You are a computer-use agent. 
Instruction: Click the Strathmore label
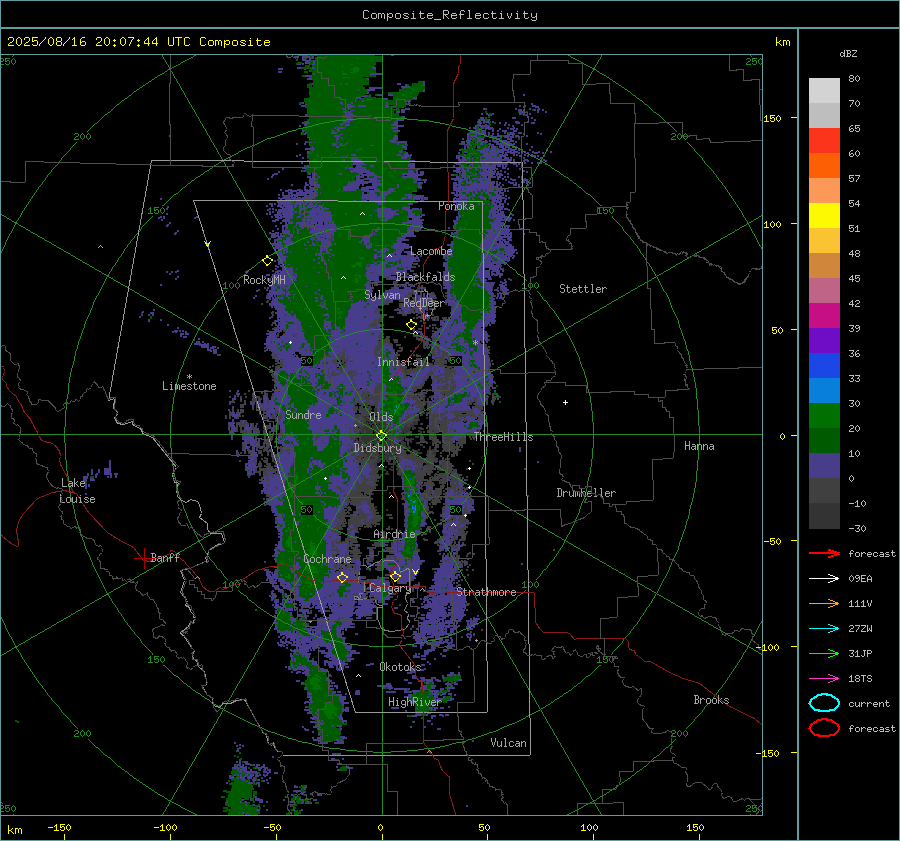tap(486, 592)
